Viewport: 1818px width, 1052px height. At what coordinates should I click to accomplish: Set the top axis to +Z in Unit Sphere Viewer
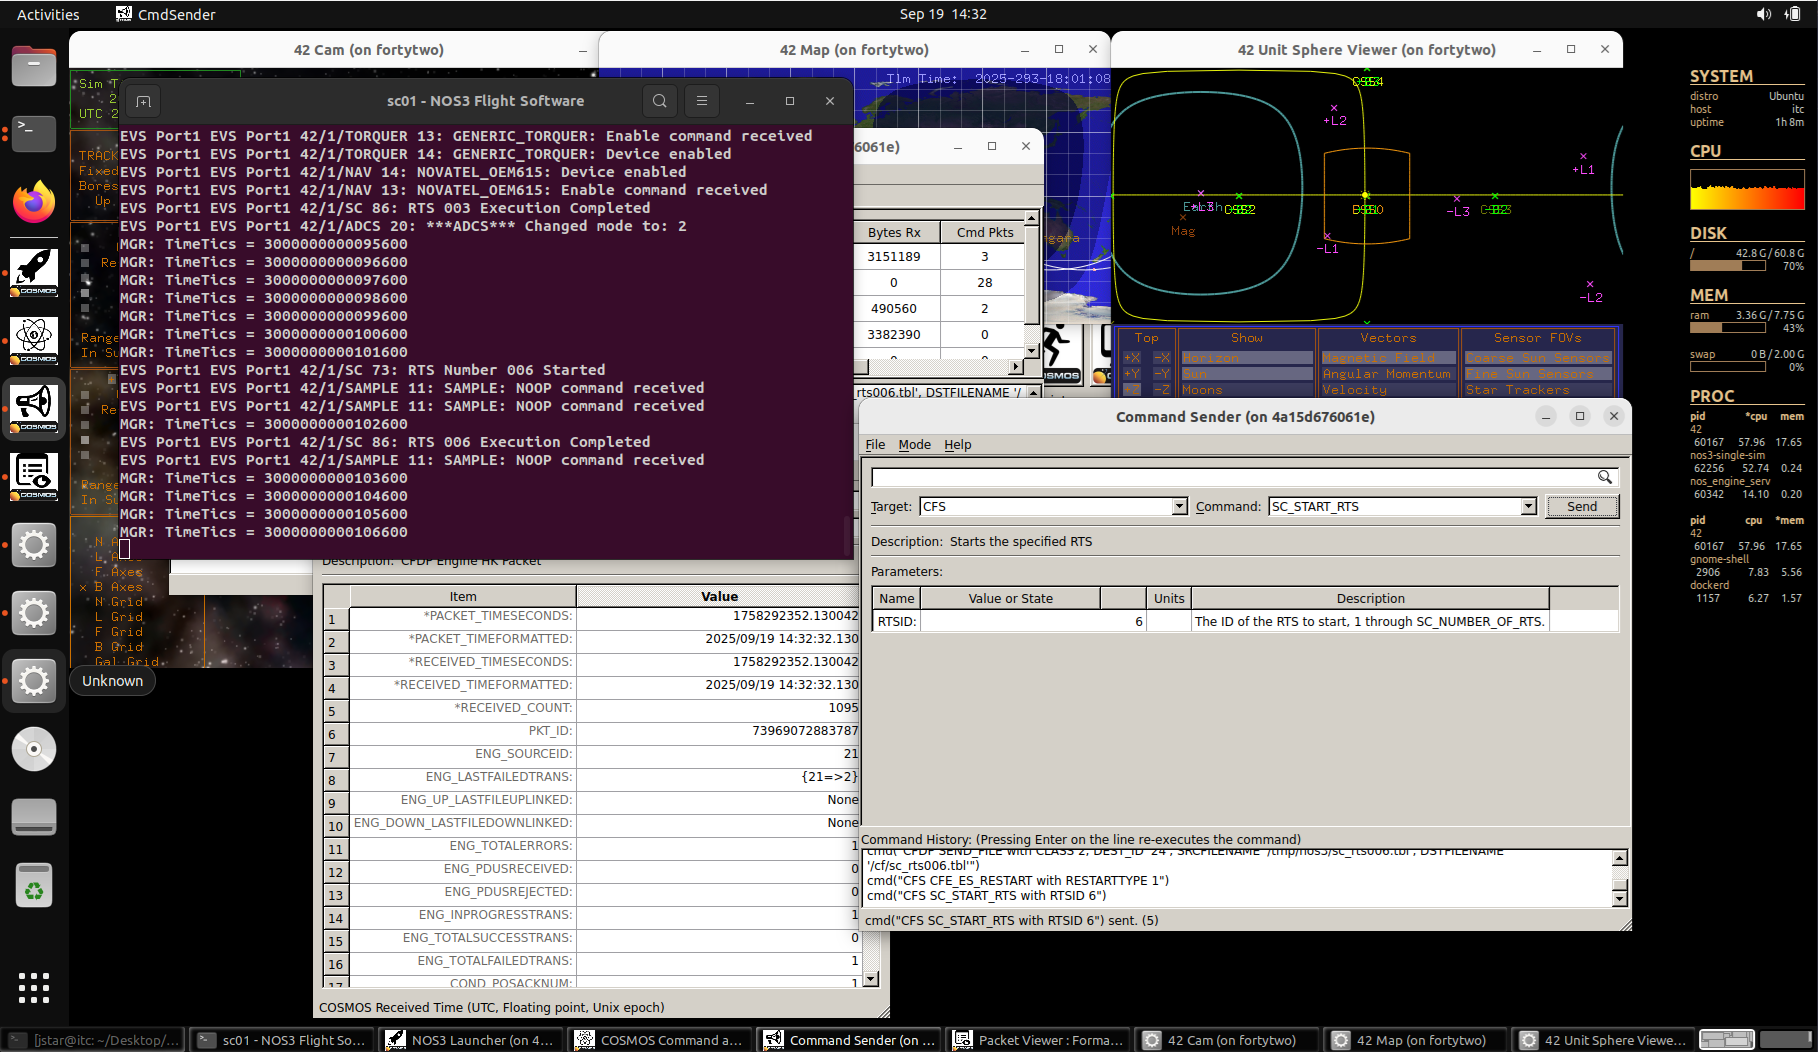click(x=1132, y=390)
